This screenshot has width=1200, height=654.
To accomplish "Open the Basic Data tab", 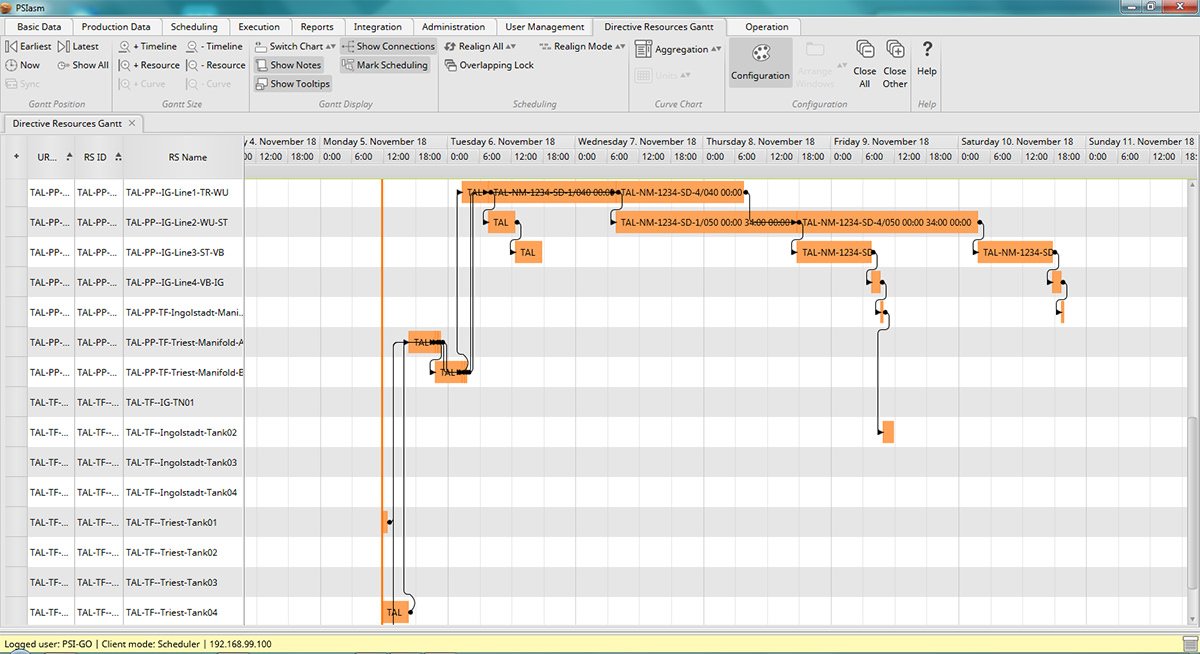I will (39, 27).
